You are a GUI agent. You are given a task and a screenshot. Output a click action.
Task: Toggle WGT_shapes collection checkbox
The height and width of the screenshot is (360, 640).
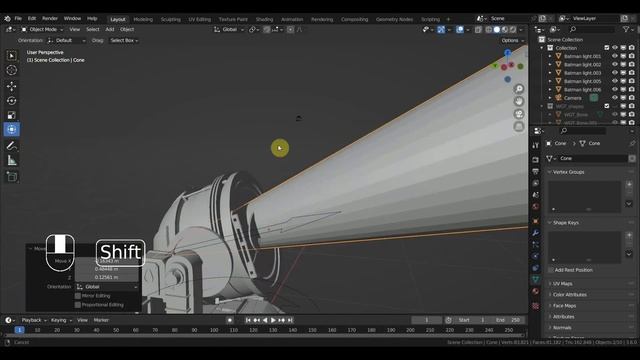[x=607, y=106]
